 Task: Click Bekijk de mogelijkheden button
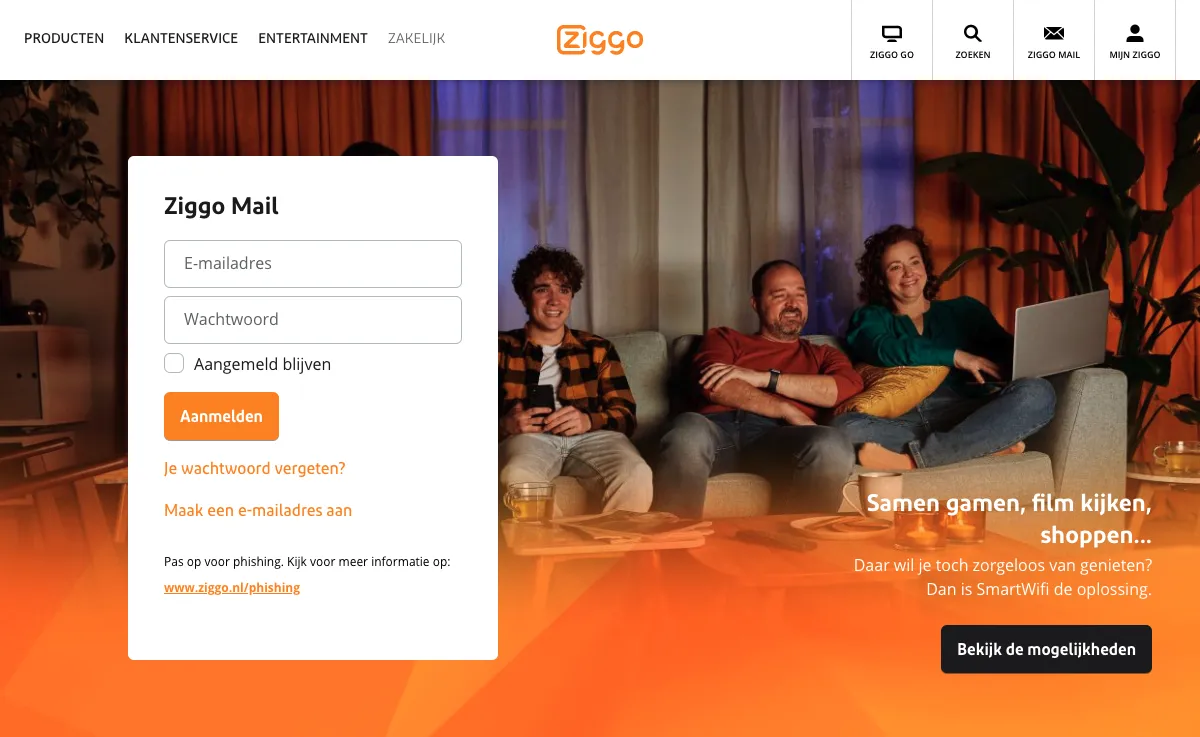click(x=1046, y=649)
